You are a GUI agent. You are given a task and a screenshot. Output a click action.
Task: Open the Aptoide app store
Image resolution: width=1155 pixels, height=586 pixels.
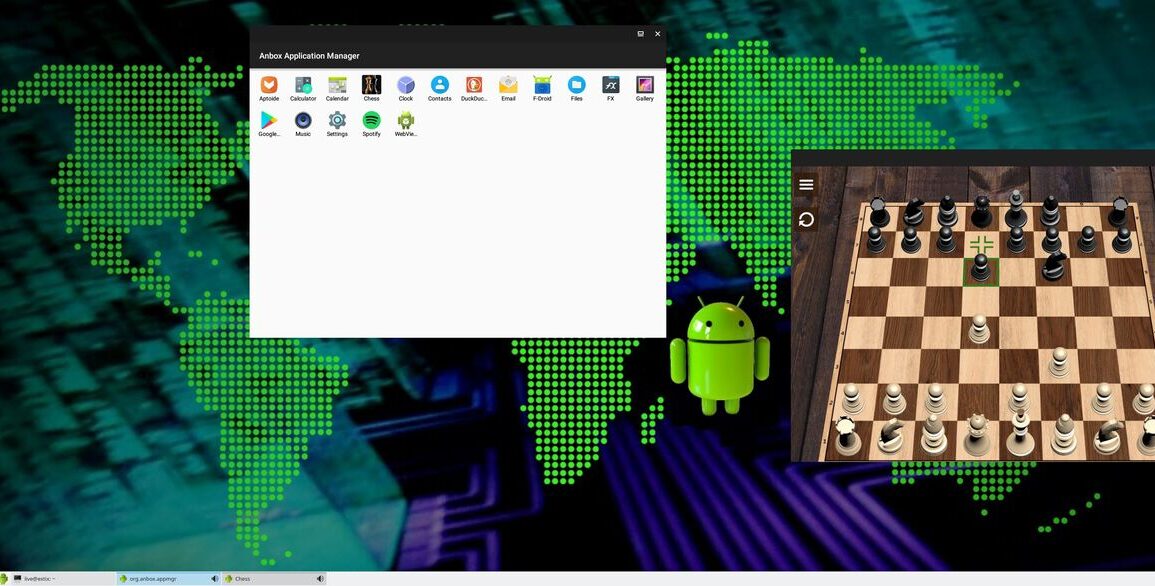269,86
